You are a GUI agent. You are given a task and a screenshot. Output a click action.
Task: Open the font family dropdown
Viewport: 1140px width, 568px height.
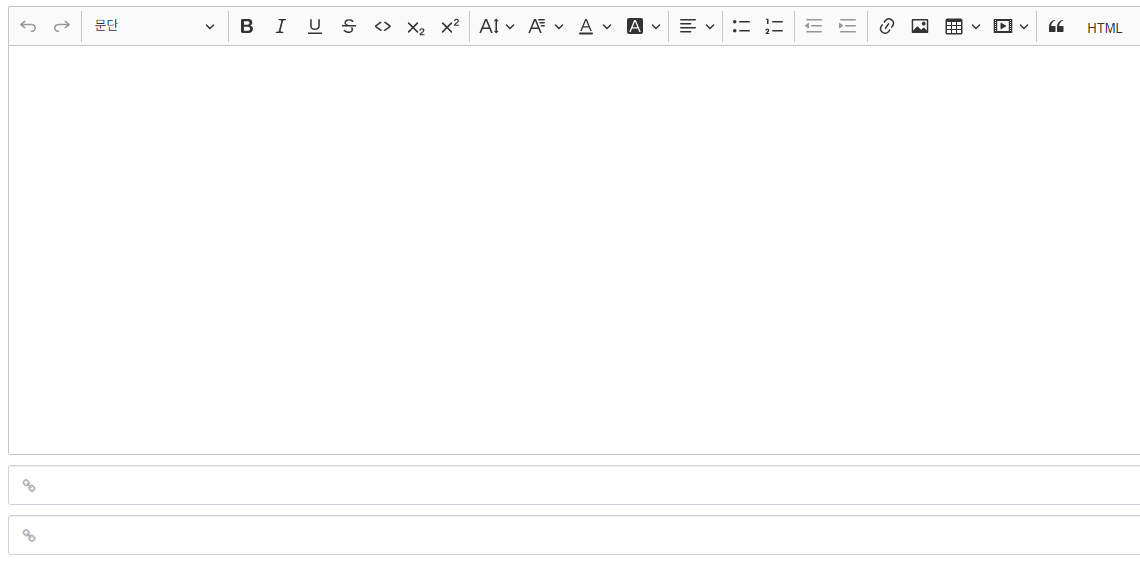coord(546,27)
